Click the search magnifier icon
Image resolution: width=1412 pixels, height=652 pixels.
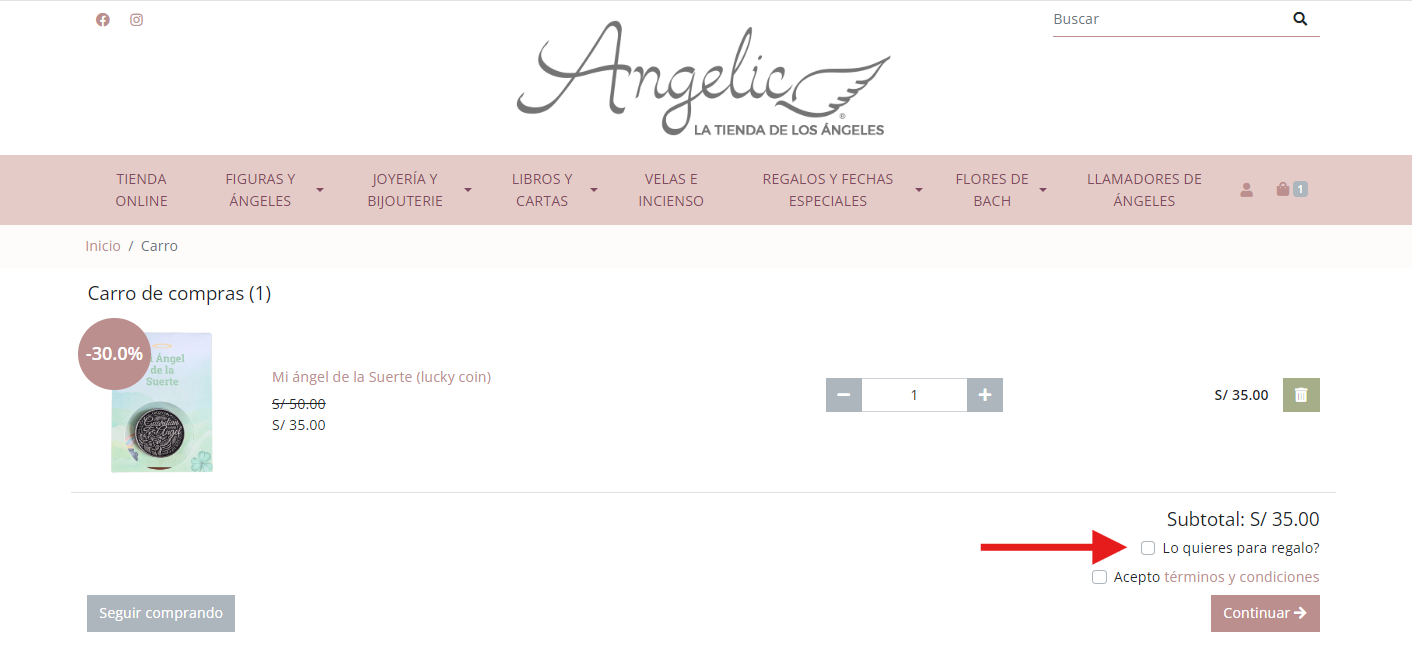1300,19
